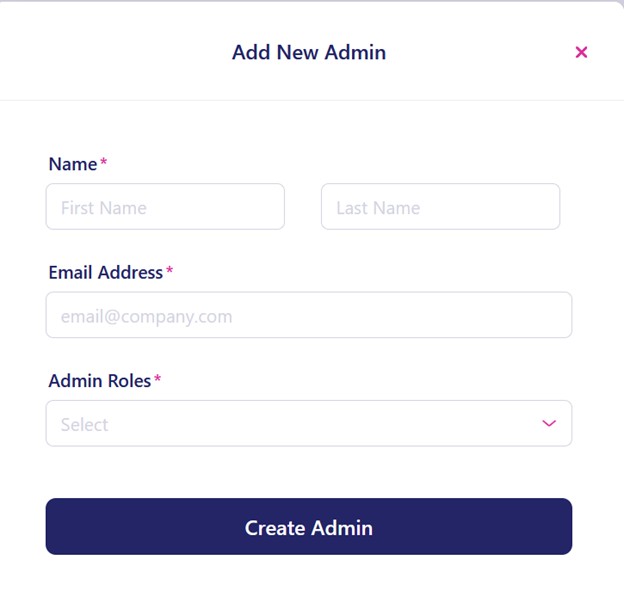Focus the Last Name input field

[440, 207]
